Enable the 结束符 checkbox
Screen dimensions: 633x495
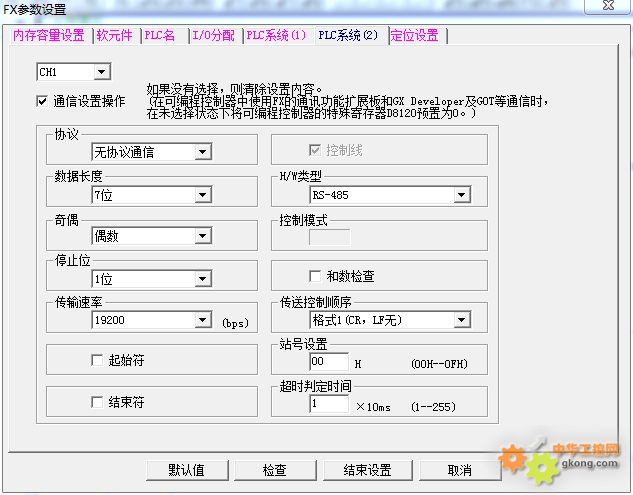click(x=97, y=402)
